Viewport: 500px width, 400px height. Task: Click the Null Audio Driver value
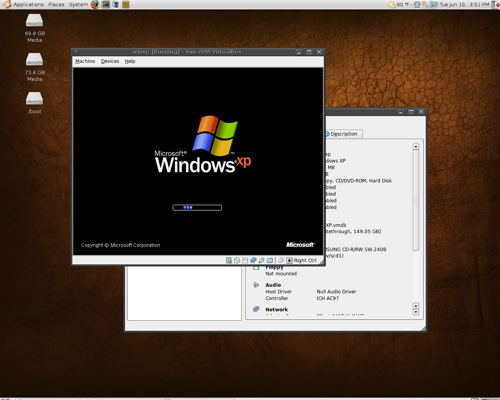click(336, 292)
